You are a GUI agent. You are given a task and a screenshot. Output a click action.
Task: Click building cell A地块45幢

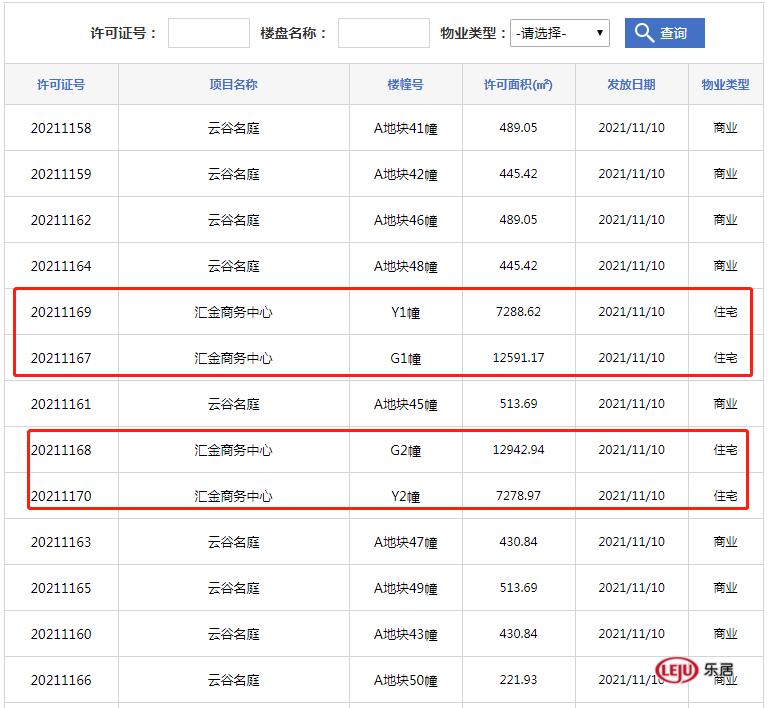406,404
